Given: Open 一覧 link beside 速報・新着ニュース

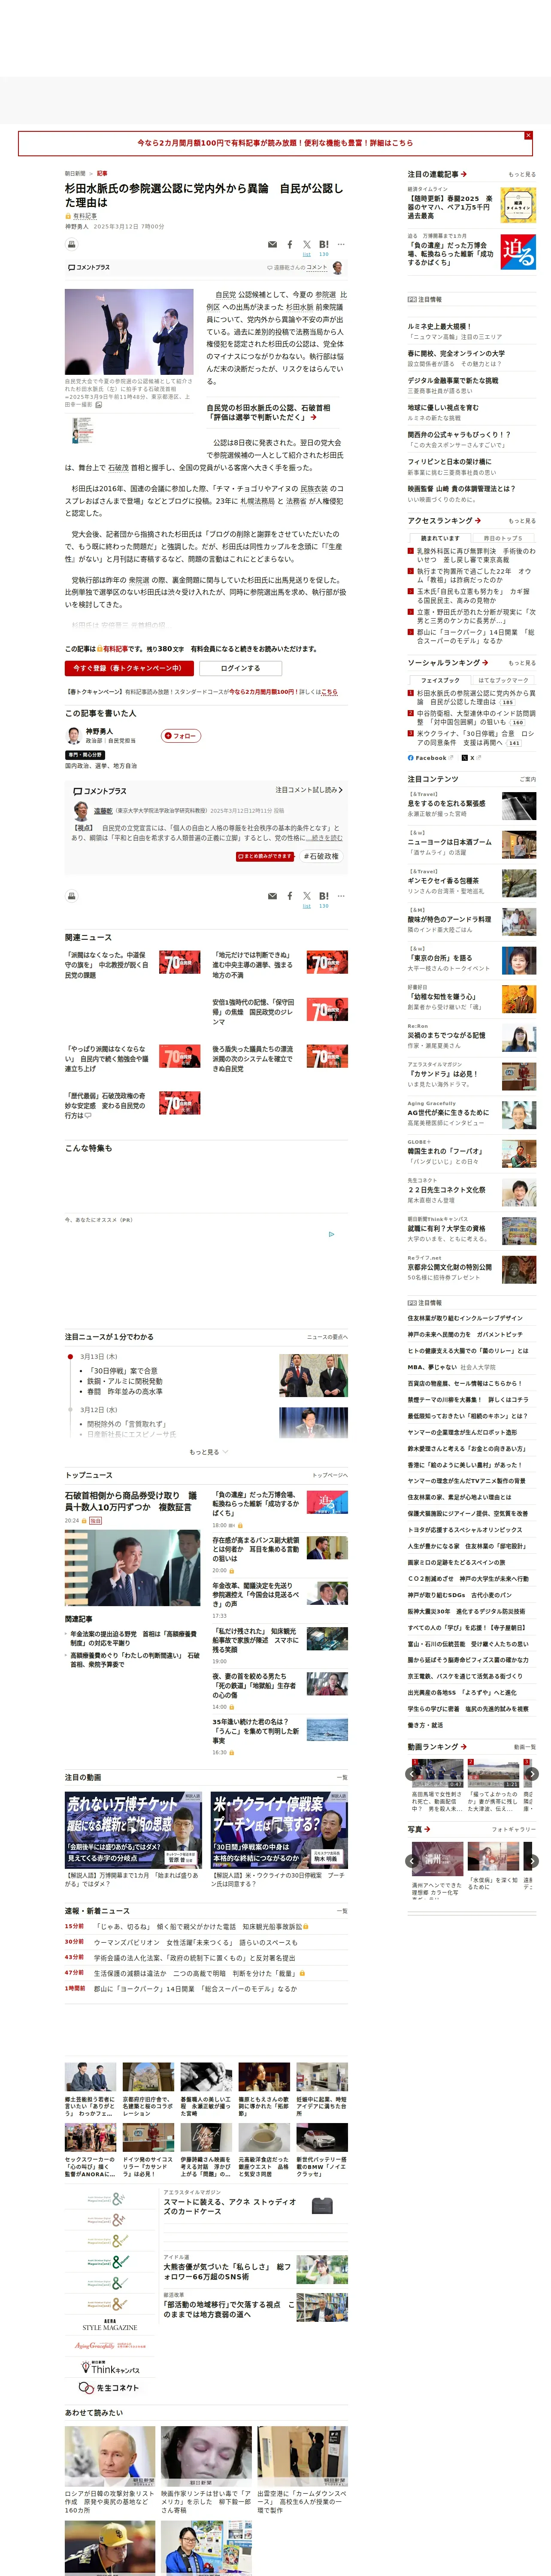Looking at the screenshot, I should point(342,1911).
